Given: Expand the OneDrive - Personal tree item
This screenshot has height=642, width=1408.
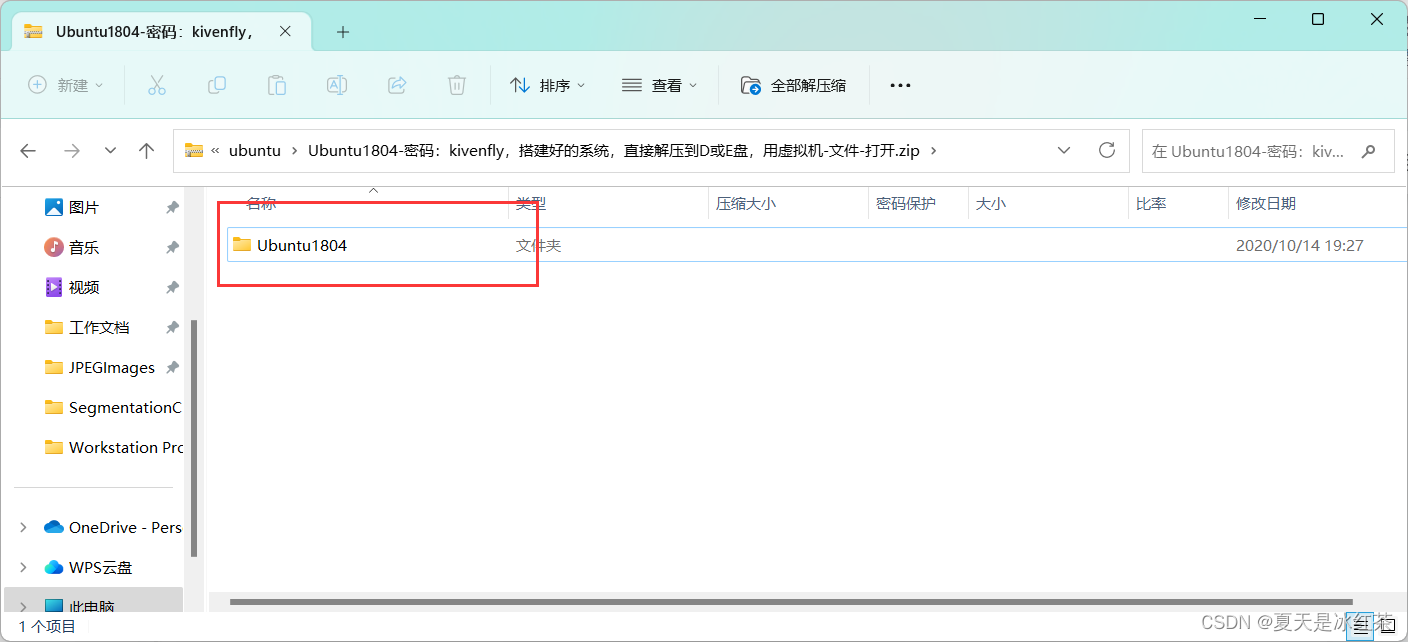Looking at the screenshot, I should click(22, 527).
